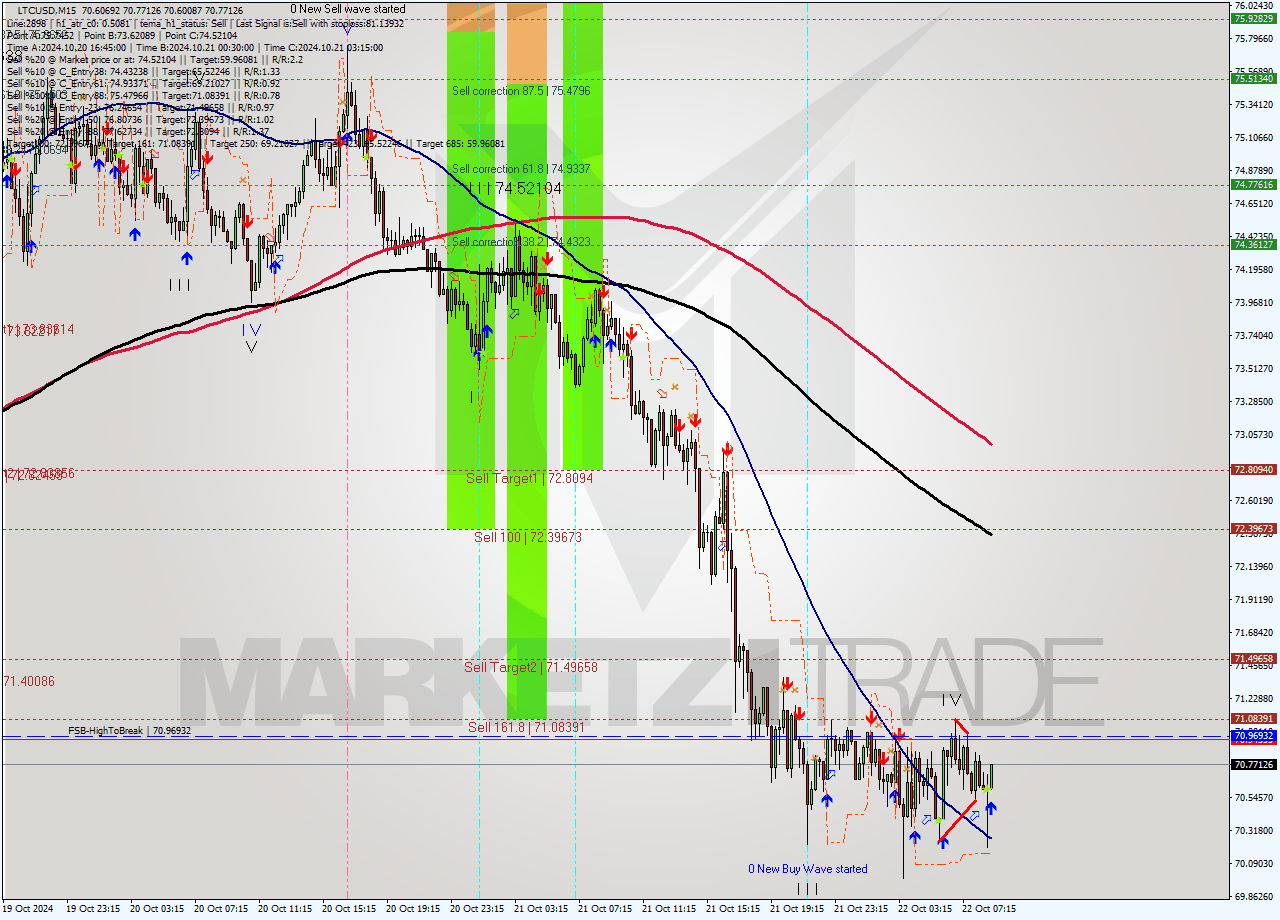This screenshot has width=1280, height=920.
Task: Click the '21 Oct 11:15' time axis label
Action: (x=669, y=909)
